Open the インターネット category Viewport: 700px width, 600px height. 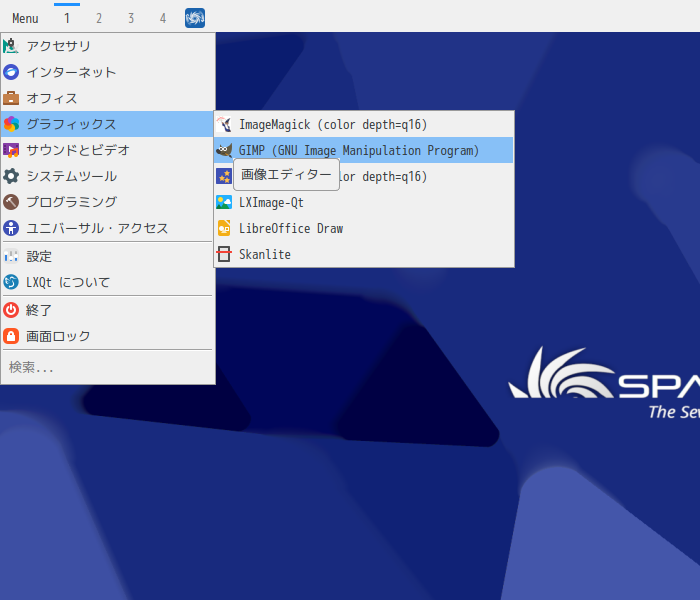tap(107, 72)
